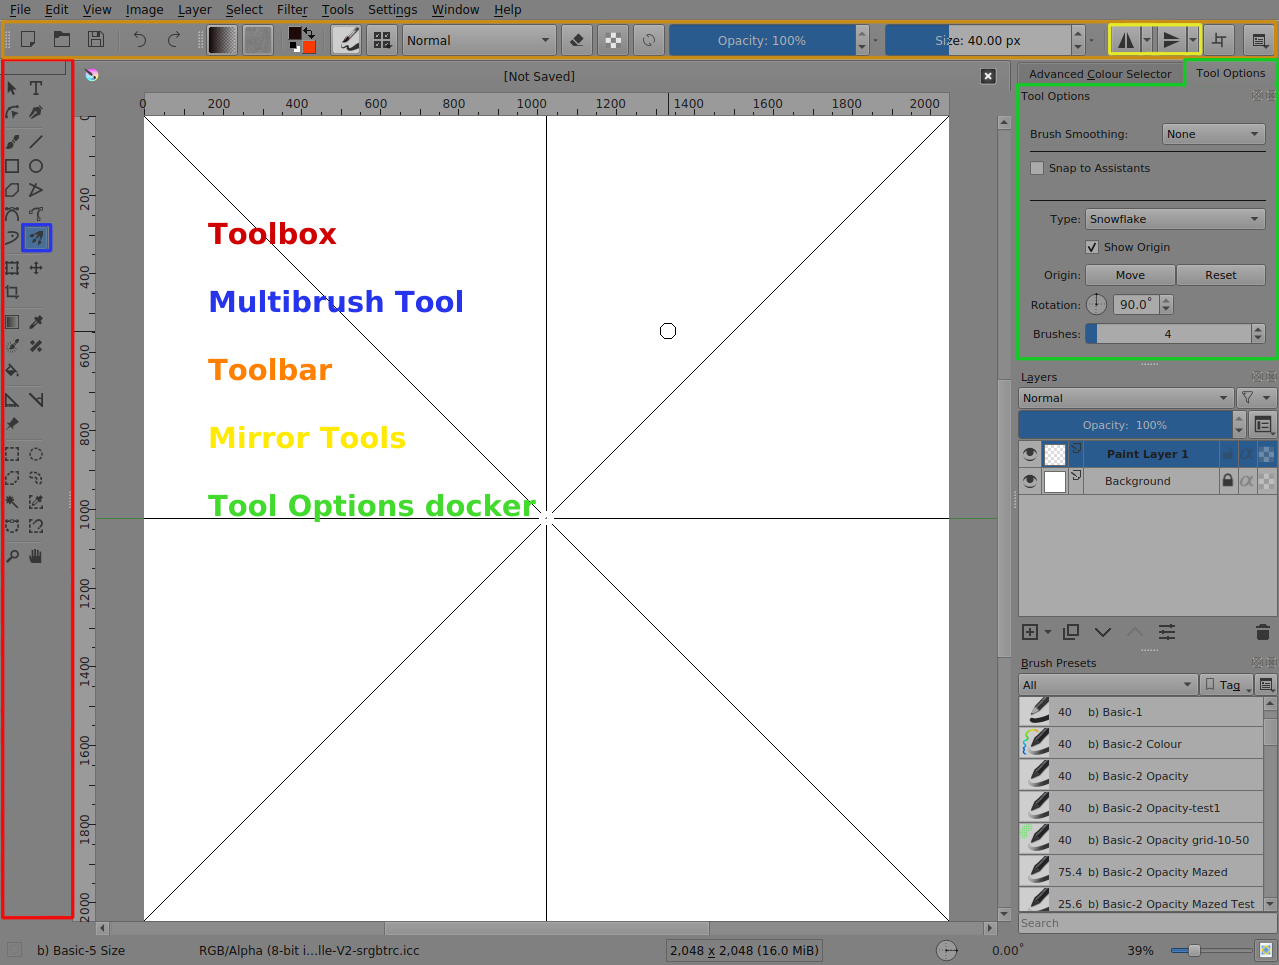Delete layer with trash icon
Screen dimensions: 1279x965
[x=1262, y=632]
